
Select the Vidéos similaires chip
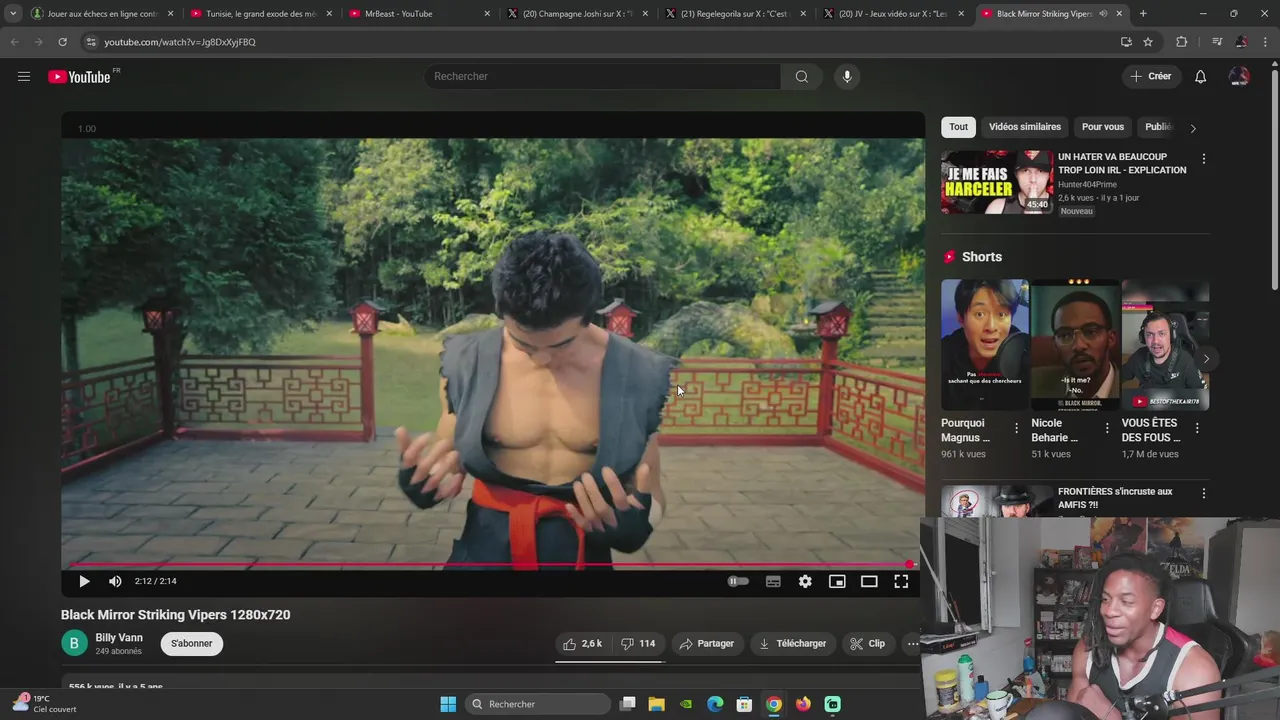(1025, 127)
